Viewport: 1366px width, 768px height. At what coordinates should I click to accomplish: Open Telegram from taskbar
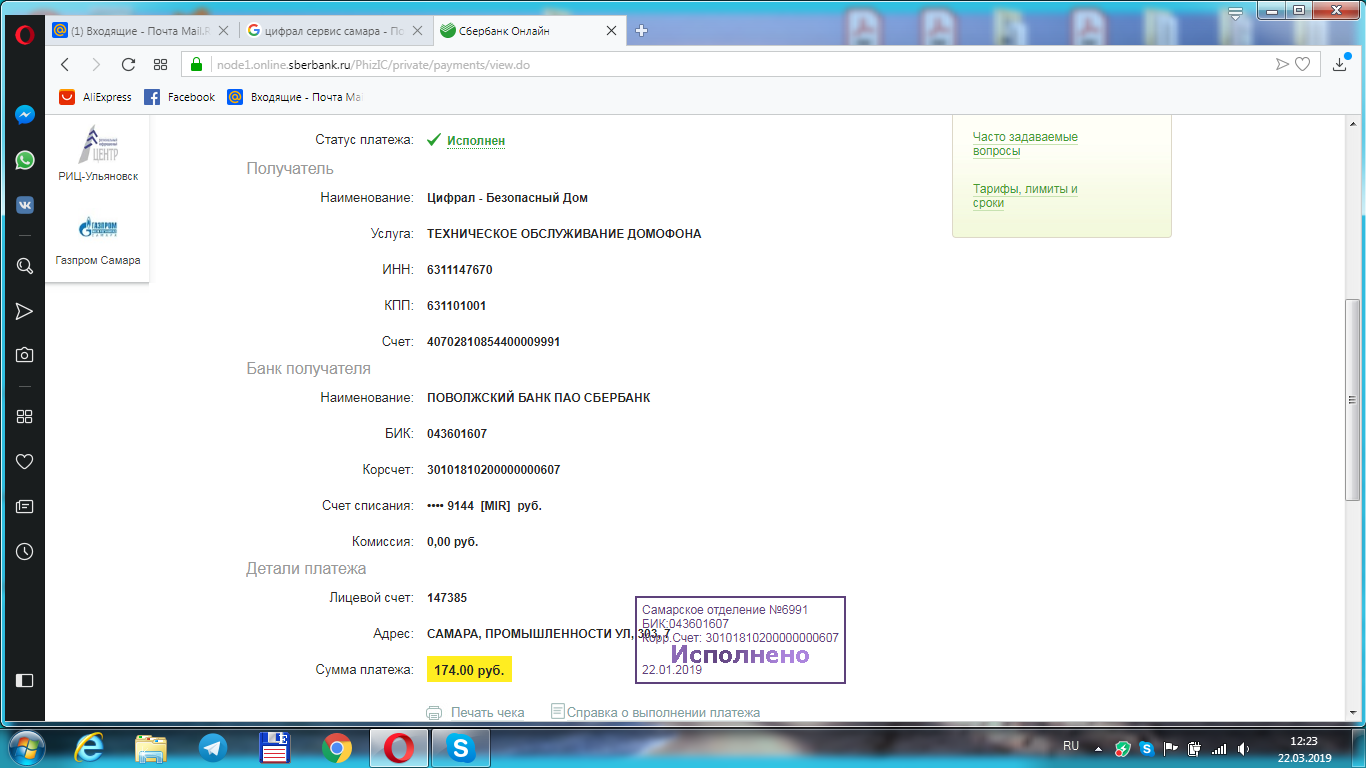212,747
